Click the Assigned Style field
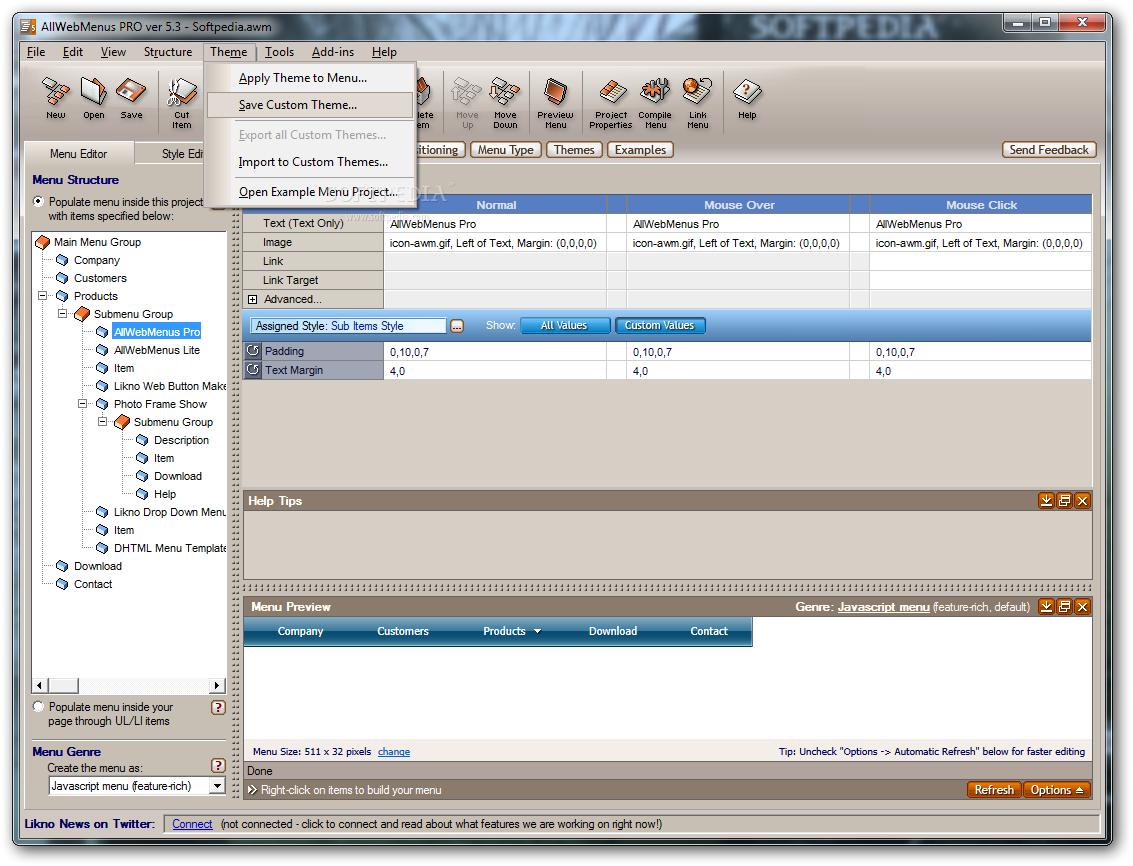This screenshot has height=866, width=1133. 349,326
